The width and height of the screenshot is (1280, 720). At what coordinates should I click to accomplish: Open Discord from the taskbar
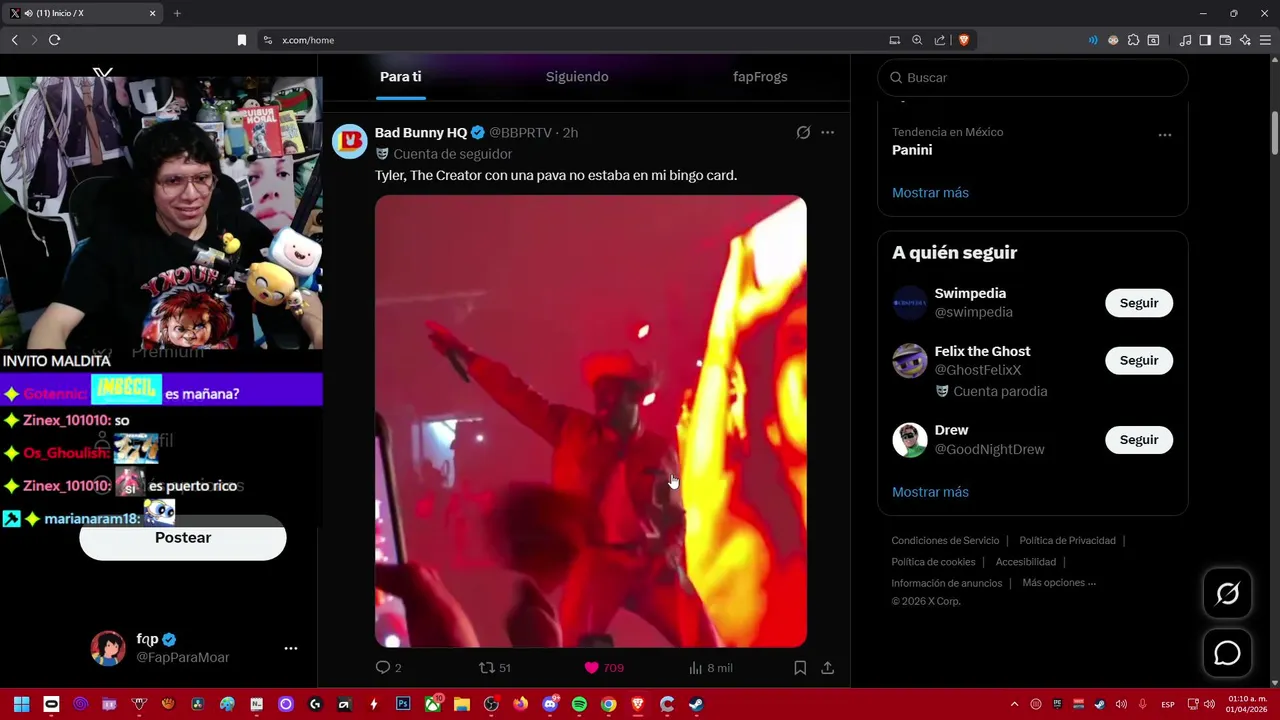click(x=550, y=704)
